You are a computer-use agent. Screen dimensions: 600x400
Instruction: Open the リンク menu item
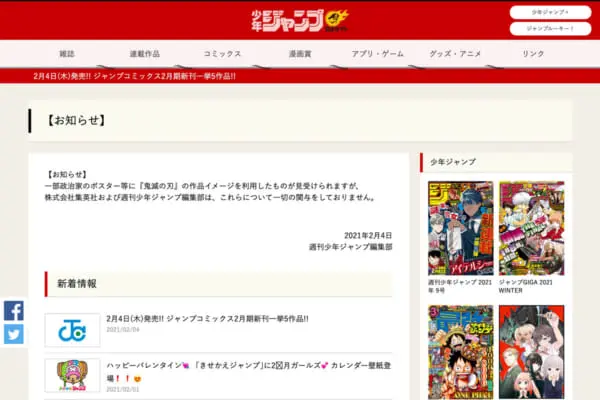533,54
